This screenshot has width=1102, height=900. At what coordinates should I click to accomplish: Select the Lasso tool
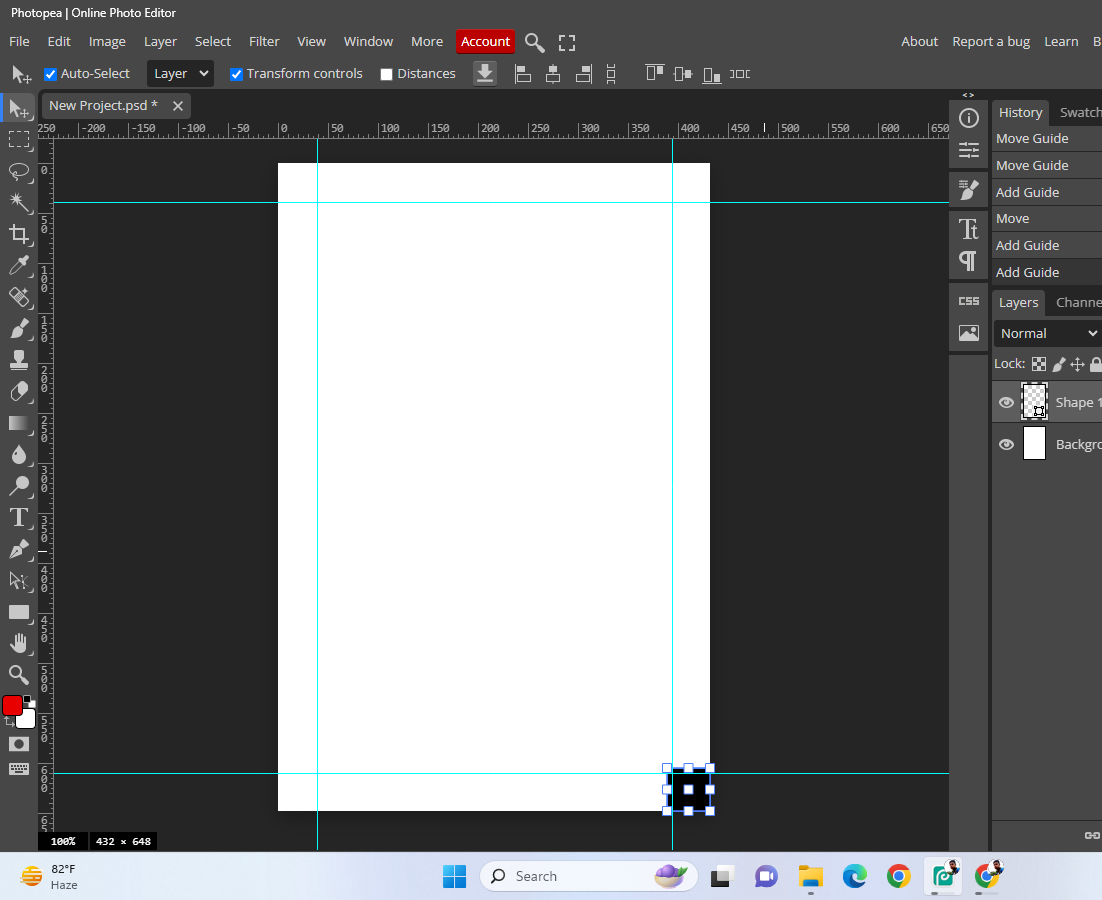18,171
